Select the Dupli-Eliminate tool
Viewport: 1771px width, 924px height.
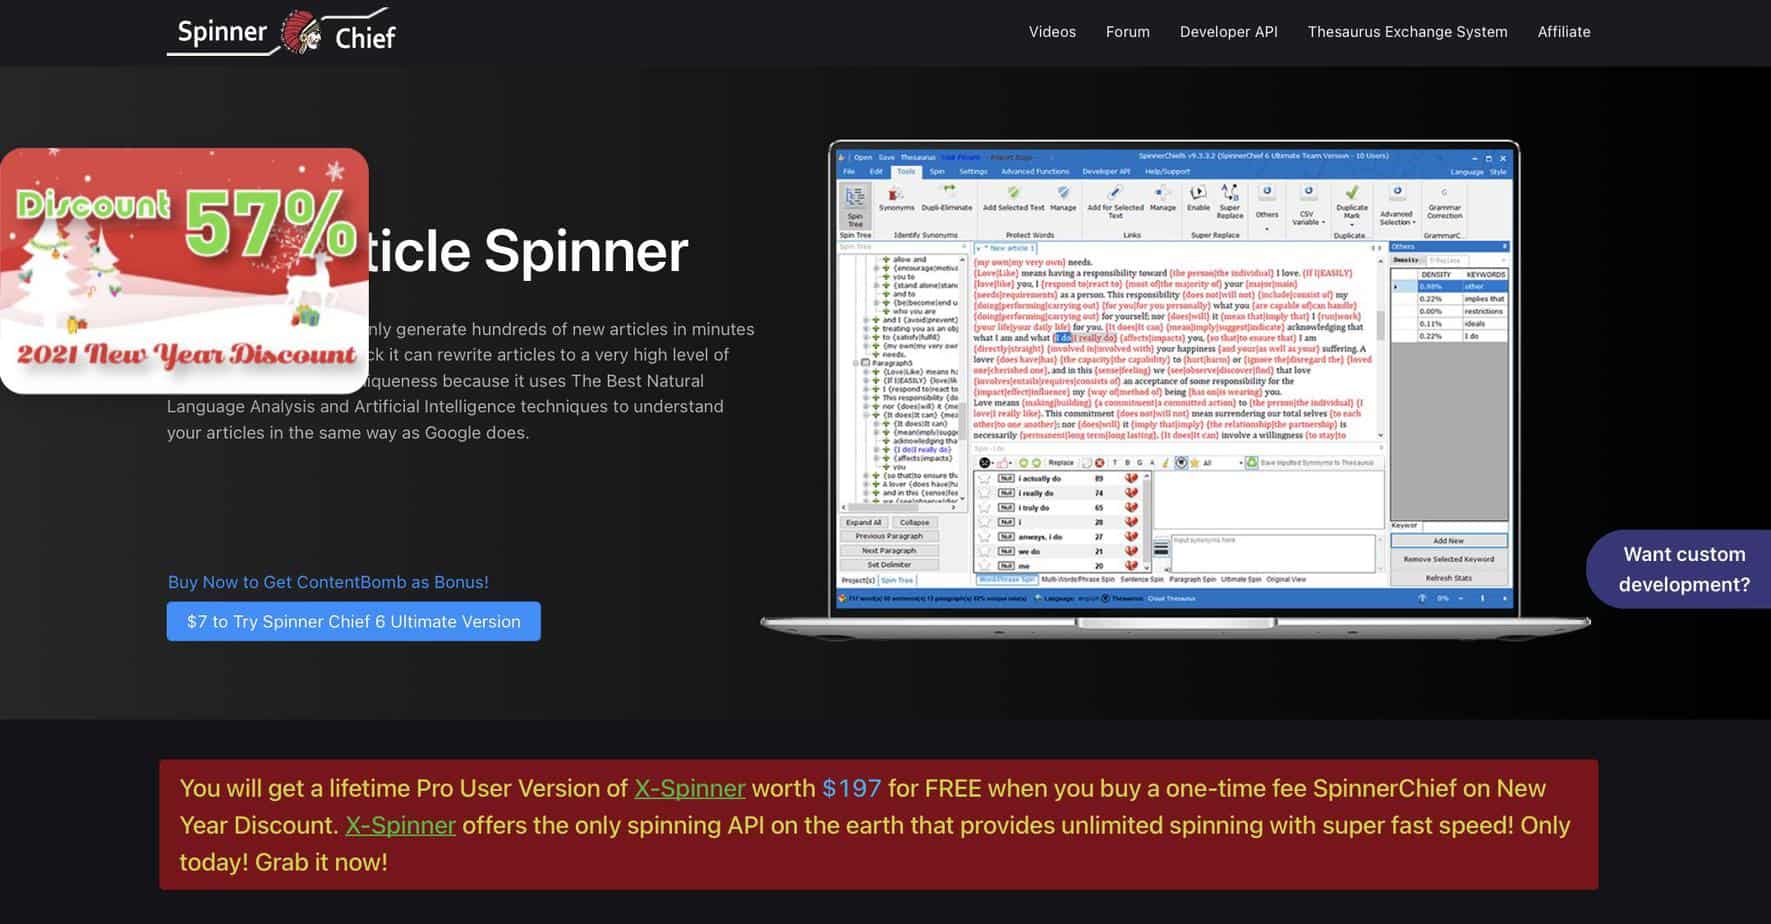click(x=946, y=199)
